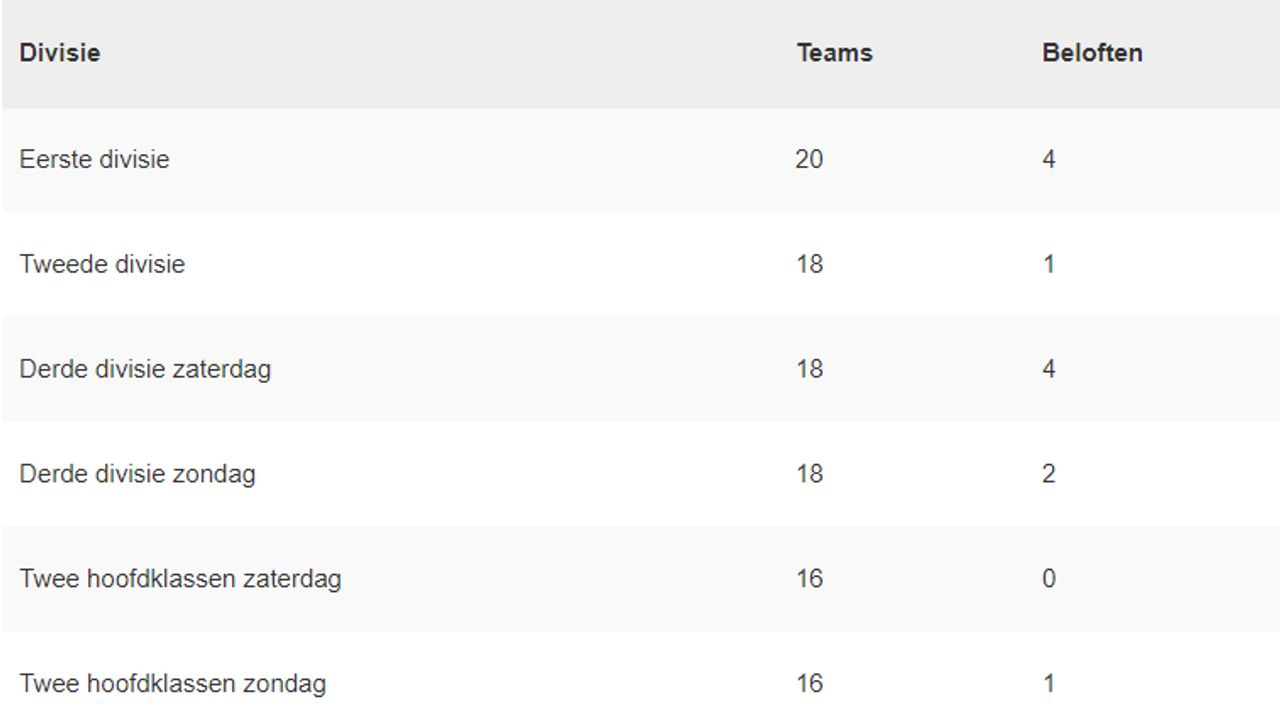
Task: Select the Twee hoofdklassen zaterdag label
Action: (180, 579)
